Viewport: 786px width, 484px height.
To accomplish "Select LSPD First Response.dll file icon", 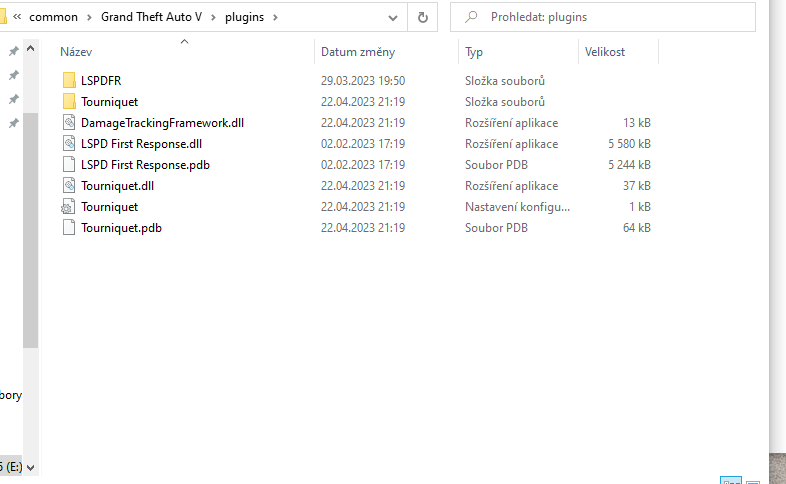I will (69, 143).
